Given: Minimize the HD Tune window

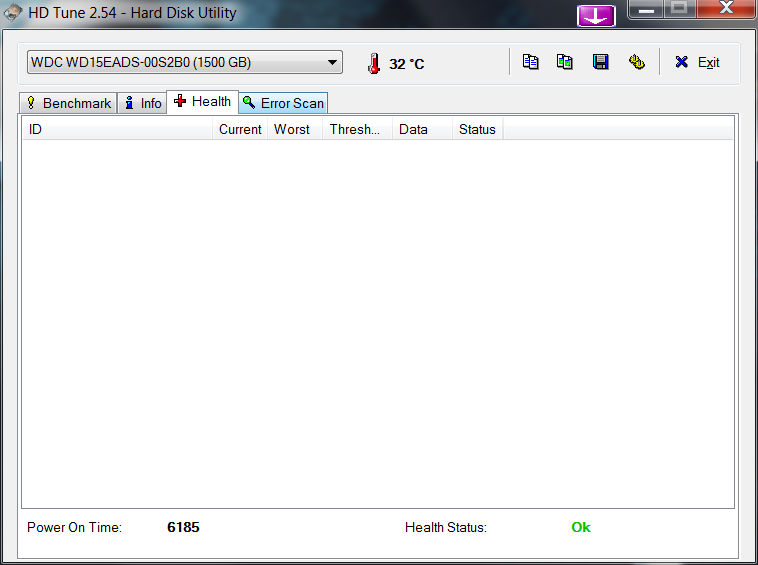Looking at the screenshot, I should (646, 9).
